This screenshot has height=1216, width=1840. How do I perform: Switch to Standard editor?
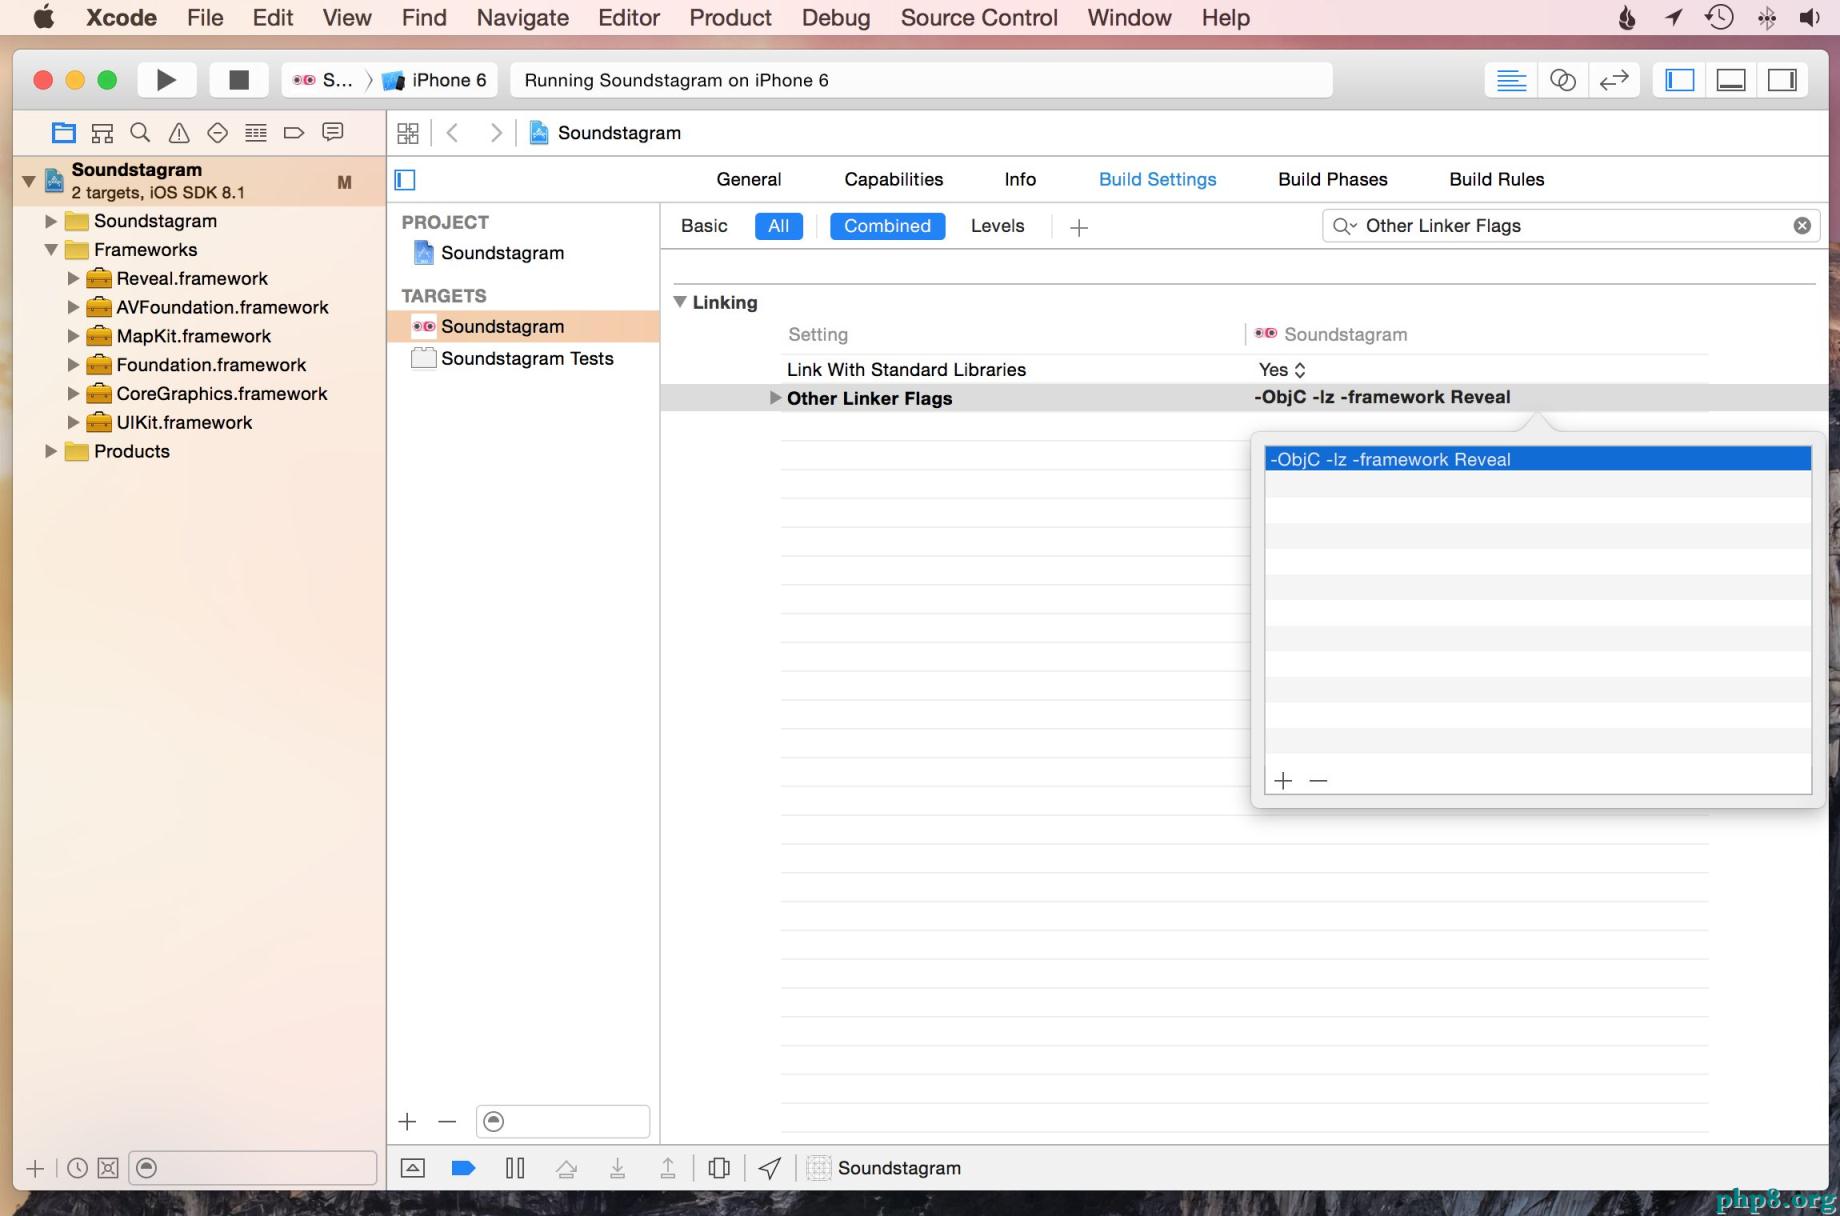pyautogui.click(x=1511, y=80)
